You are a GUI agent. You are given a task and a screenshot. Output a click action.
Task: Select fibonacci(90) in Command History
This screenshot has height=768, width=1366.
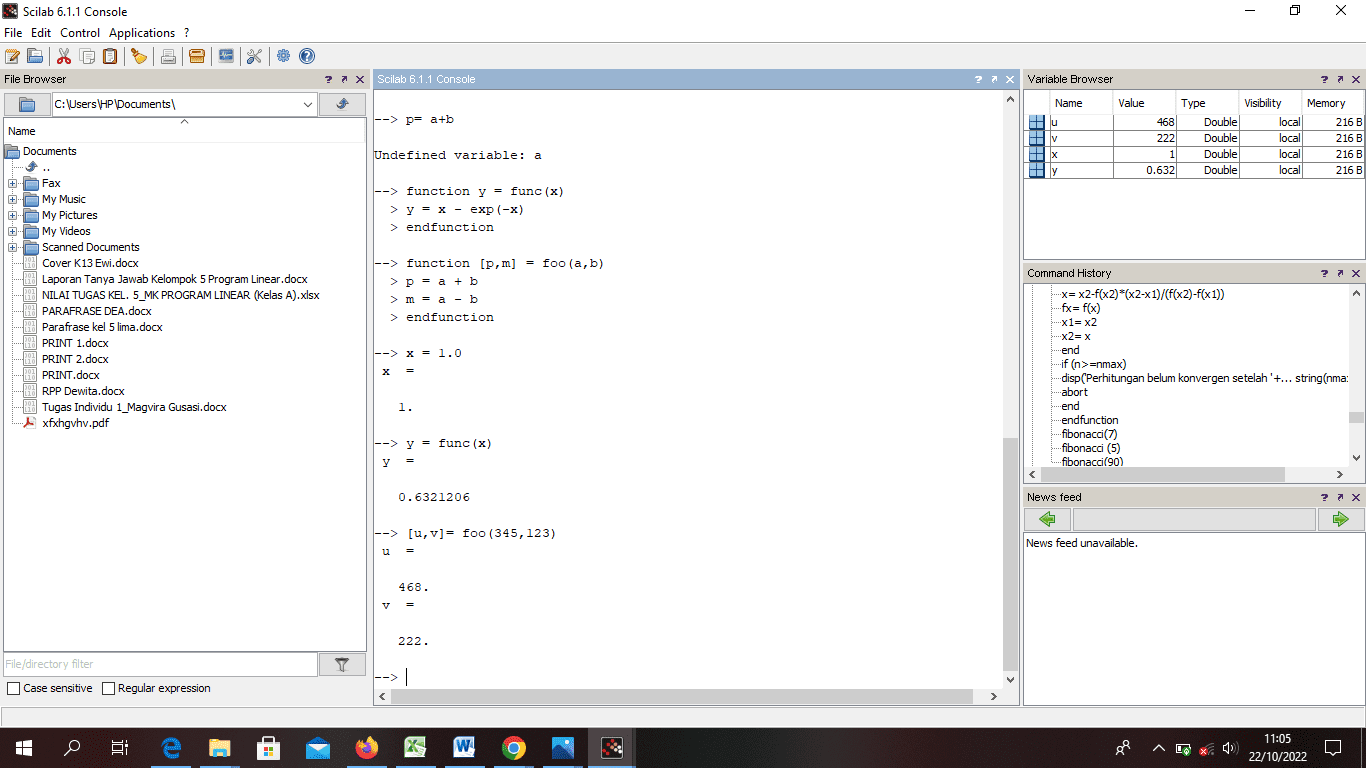pyautogui.click(x=1093, y=462)
